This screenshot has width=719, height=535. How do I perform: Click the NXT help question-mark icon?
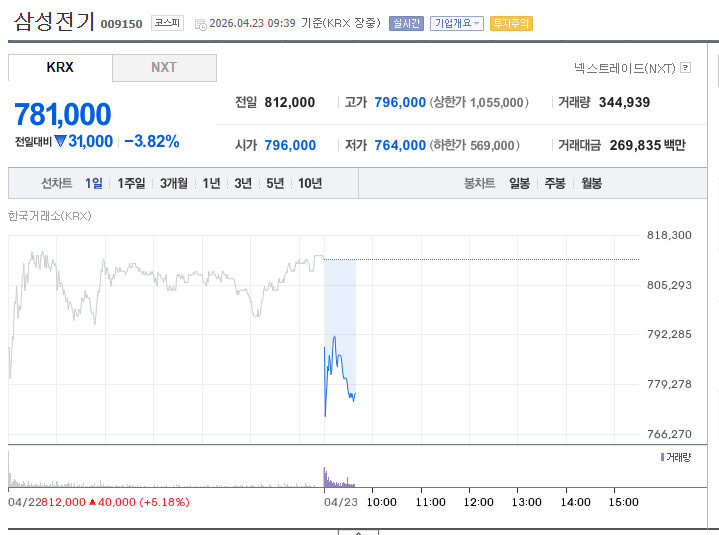[686, 68]
